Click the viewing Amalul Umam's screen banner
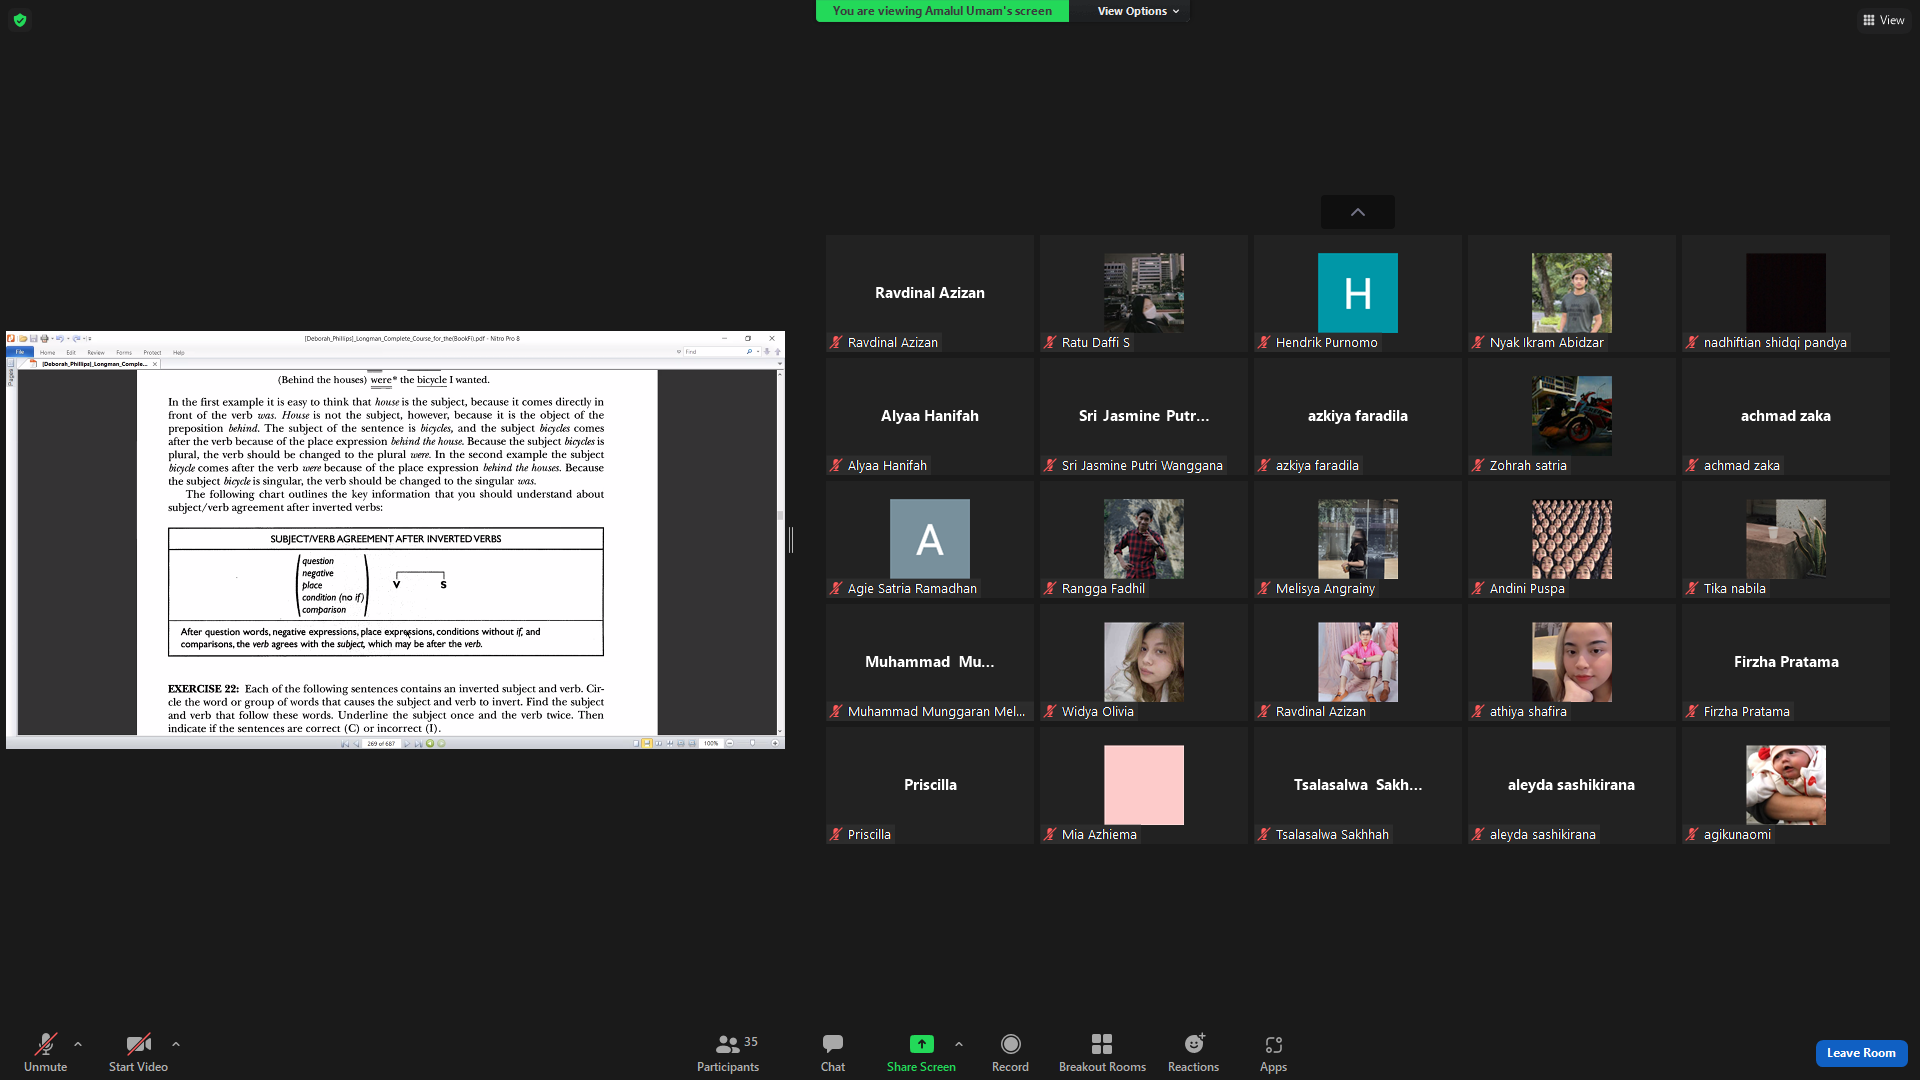The width and height of the screenshot is (1920, 1080). point(942,11)
